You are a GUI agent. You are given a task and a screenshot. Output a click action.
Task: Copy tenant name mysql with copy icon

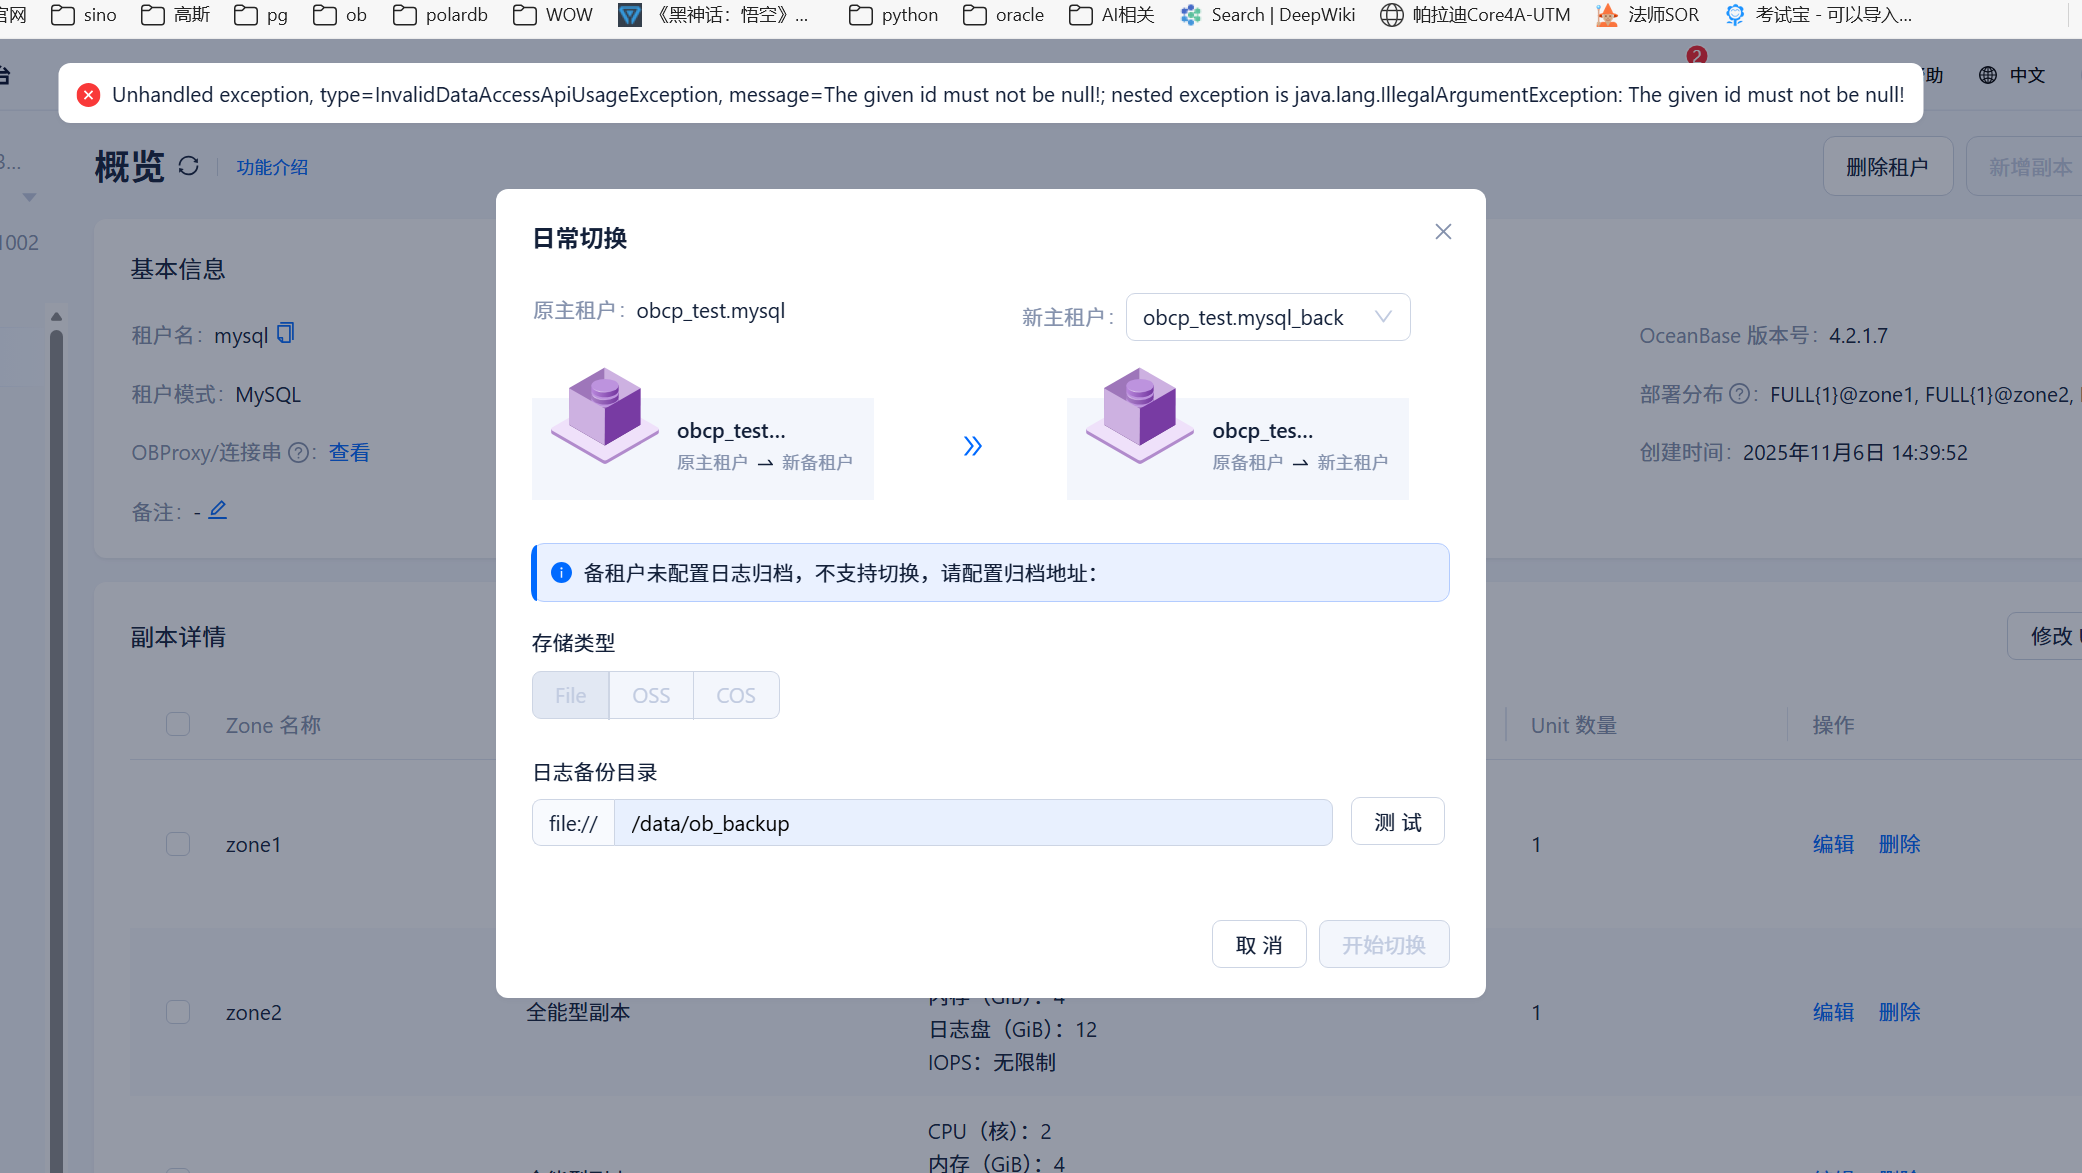(x=286, y=333)
